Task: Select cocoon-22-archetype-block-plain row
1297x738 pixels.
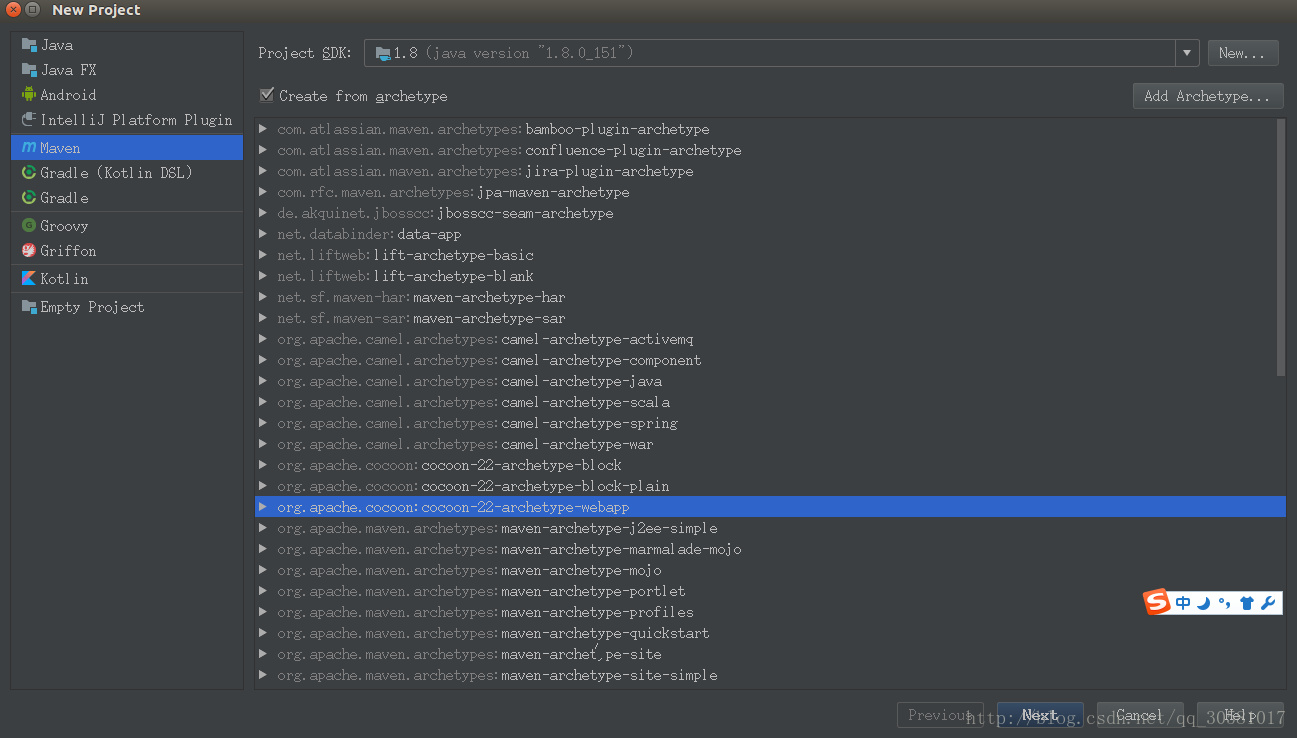Action: 770,486
